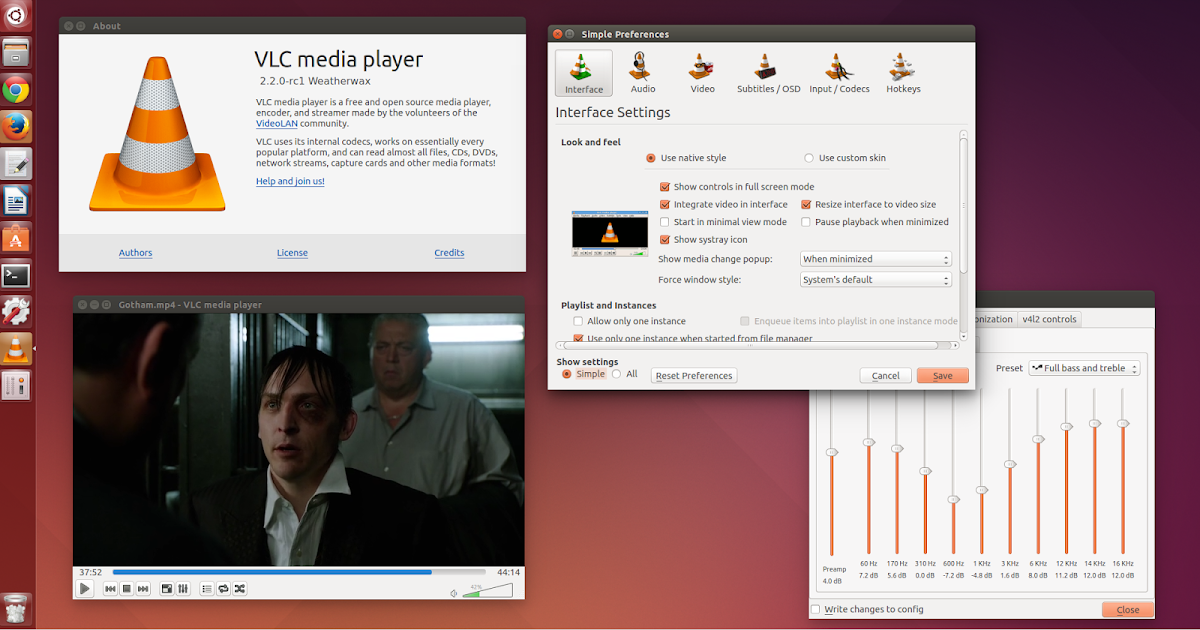The image size is (1200, 630).
Task: Open the Interface preferences category
Action: pyautogui.click(x=584, y=74)
